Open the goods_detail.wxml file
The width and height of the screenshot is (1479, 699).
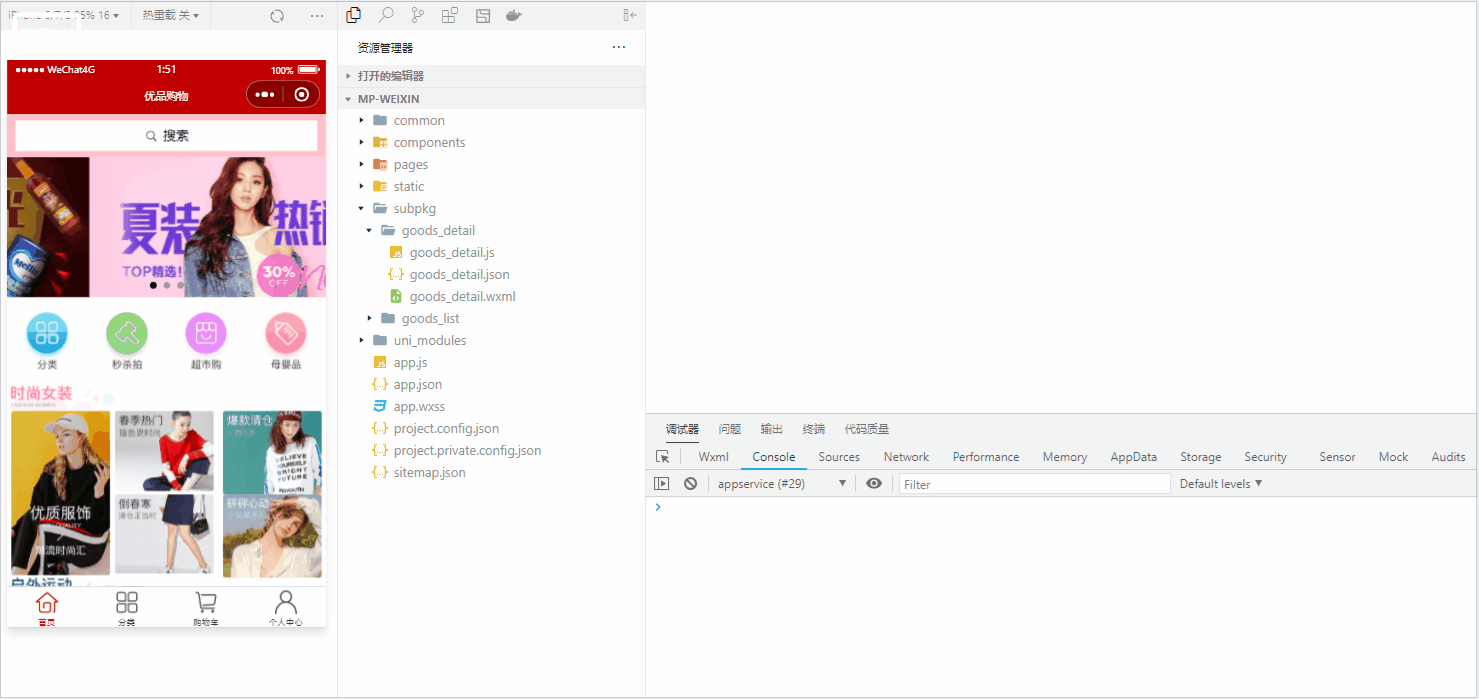462,297
